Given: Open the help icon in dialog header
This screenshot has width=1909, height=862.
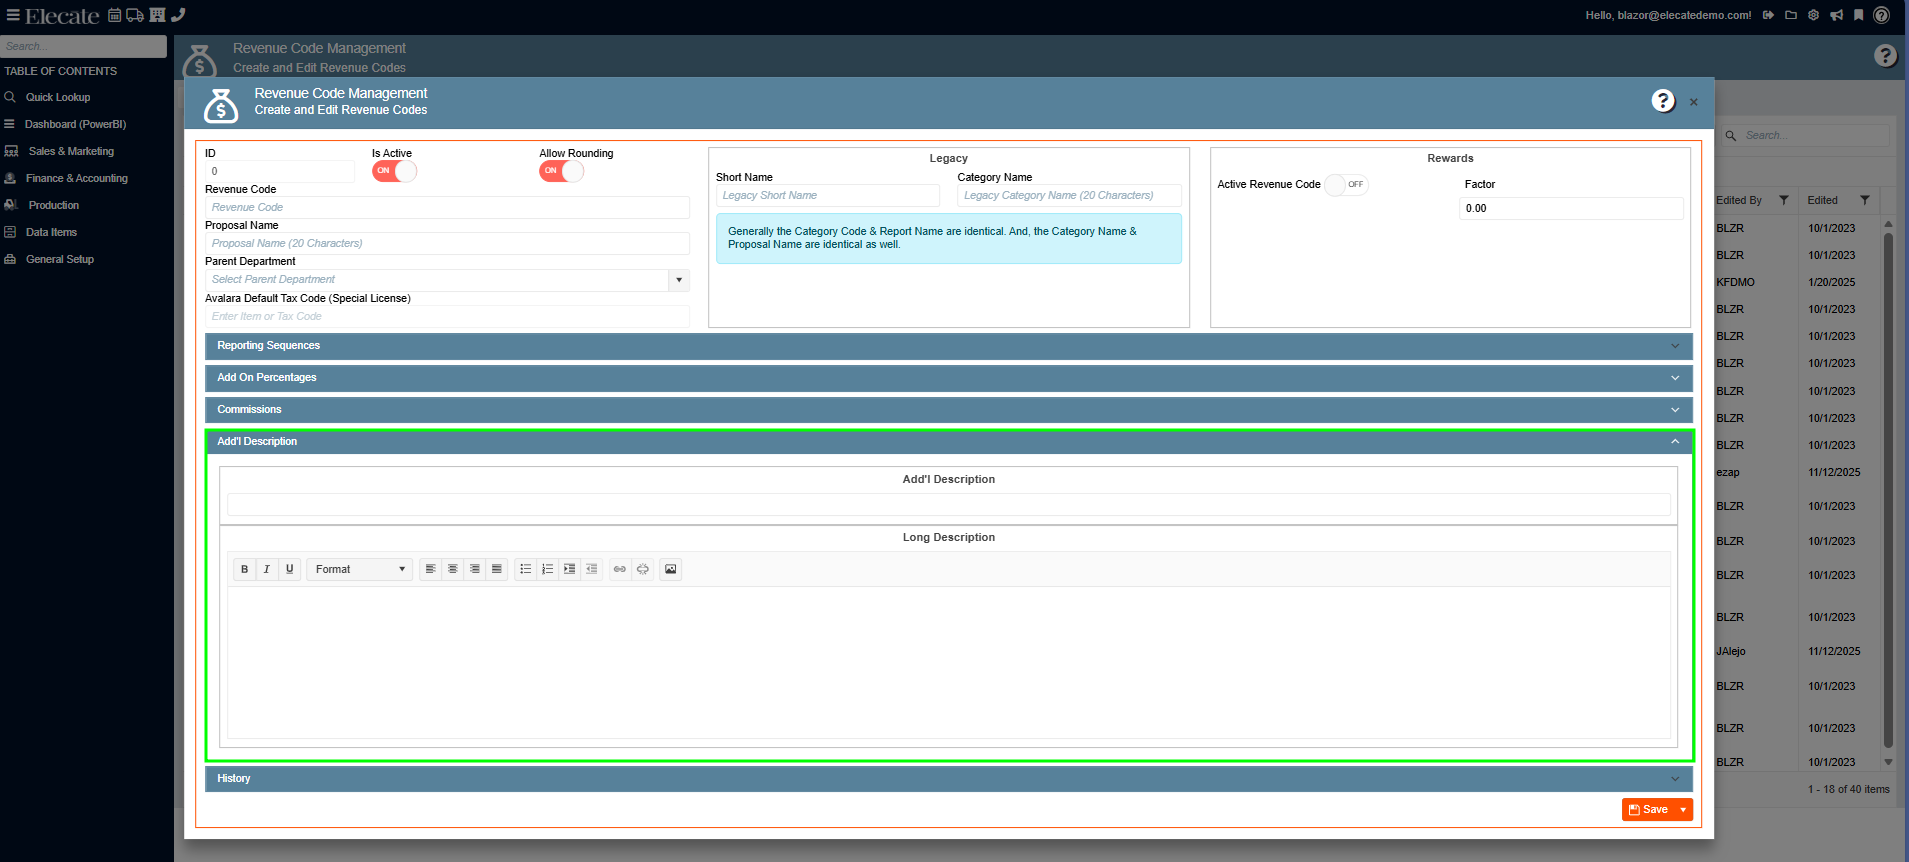Looking at the screenshot, I should (1662, 101).
